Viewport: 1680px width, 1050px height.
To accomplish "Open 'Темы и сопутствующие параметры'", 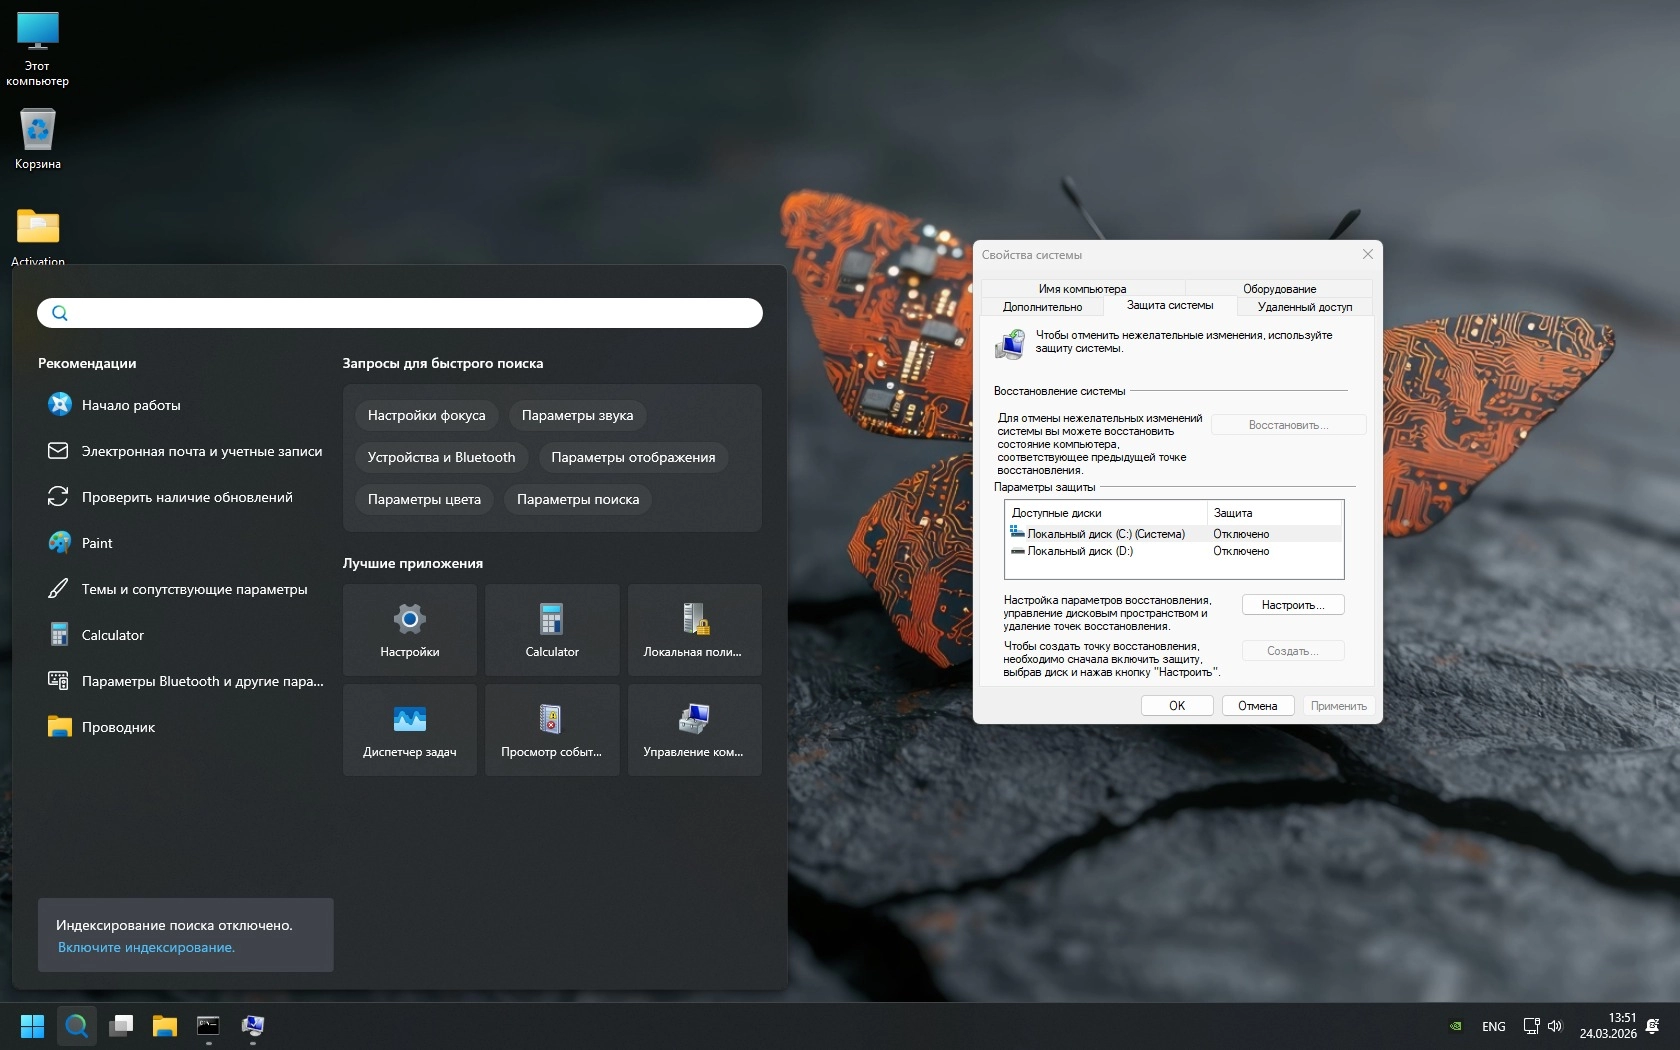I will click(184, 589).
